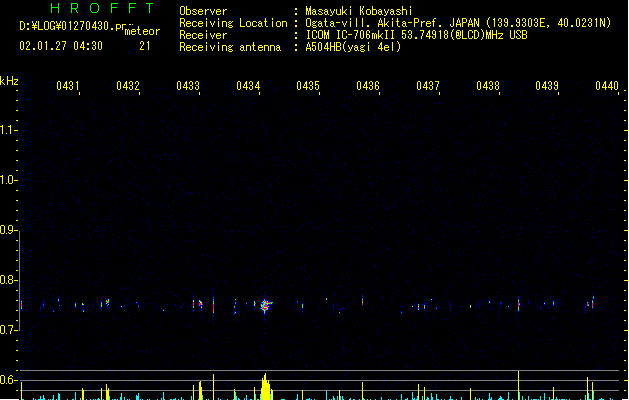This screenshot has height=400, width=629.
Task: Click the Observer field label
Action: 203,11
